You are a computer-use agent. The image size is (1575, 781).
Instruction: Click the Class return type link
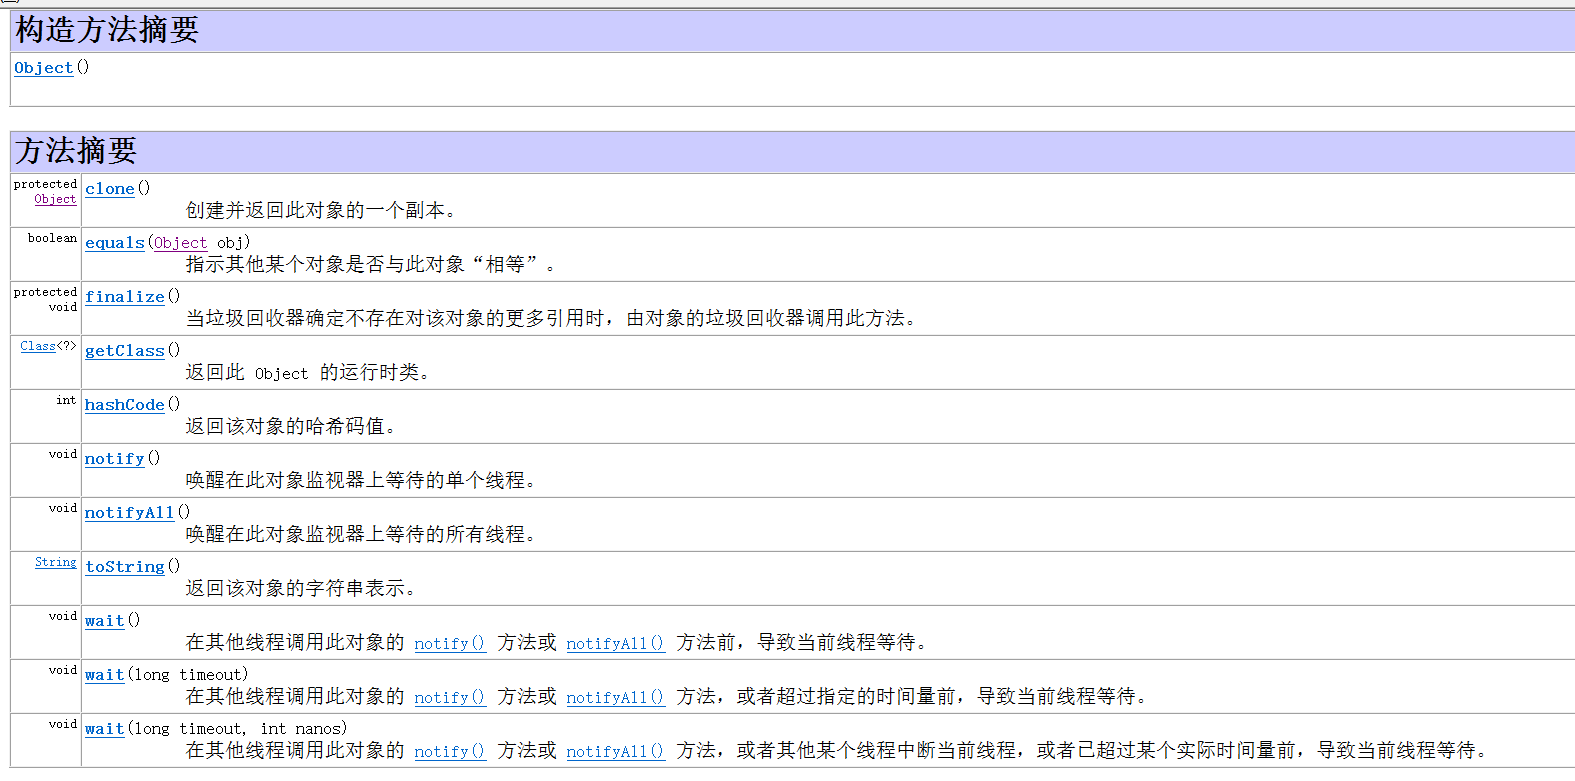[38, 346]
